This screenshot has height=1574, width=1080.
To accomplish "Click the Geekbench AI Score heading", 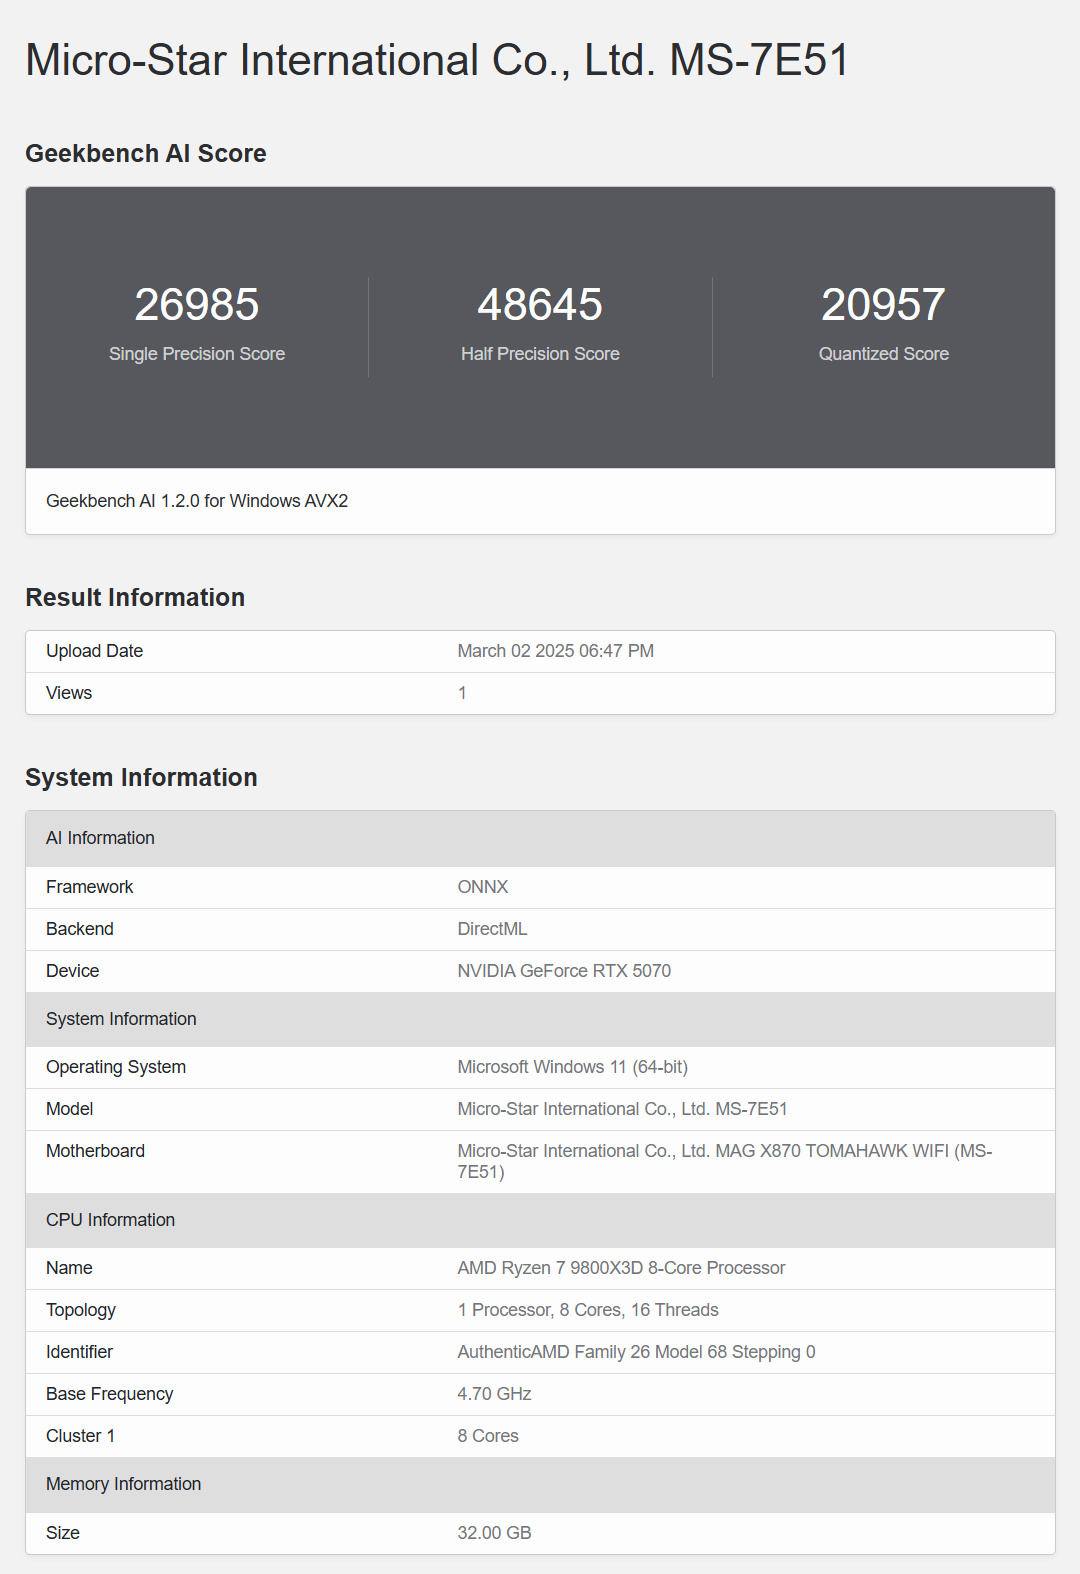I will pos(146,153).
